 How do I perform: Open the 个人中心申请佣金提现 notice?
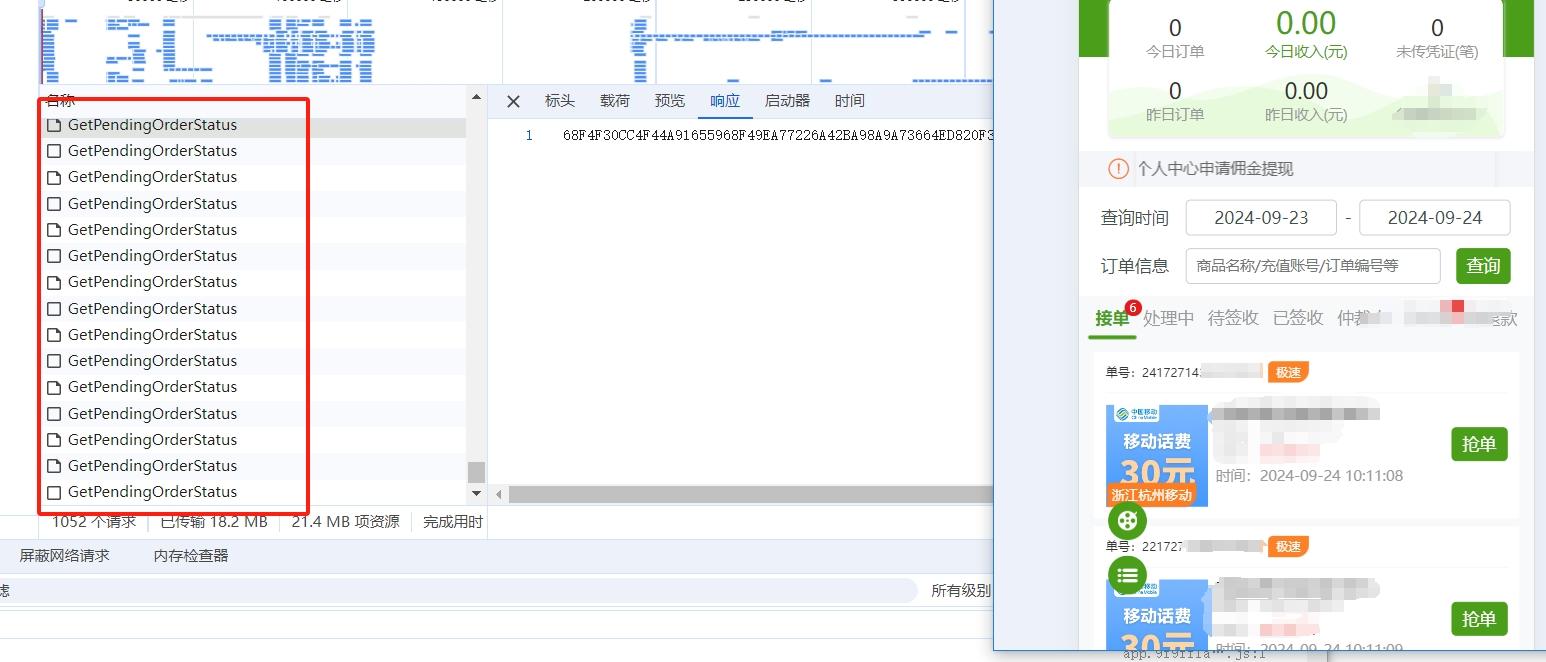tap(1215, 169)
